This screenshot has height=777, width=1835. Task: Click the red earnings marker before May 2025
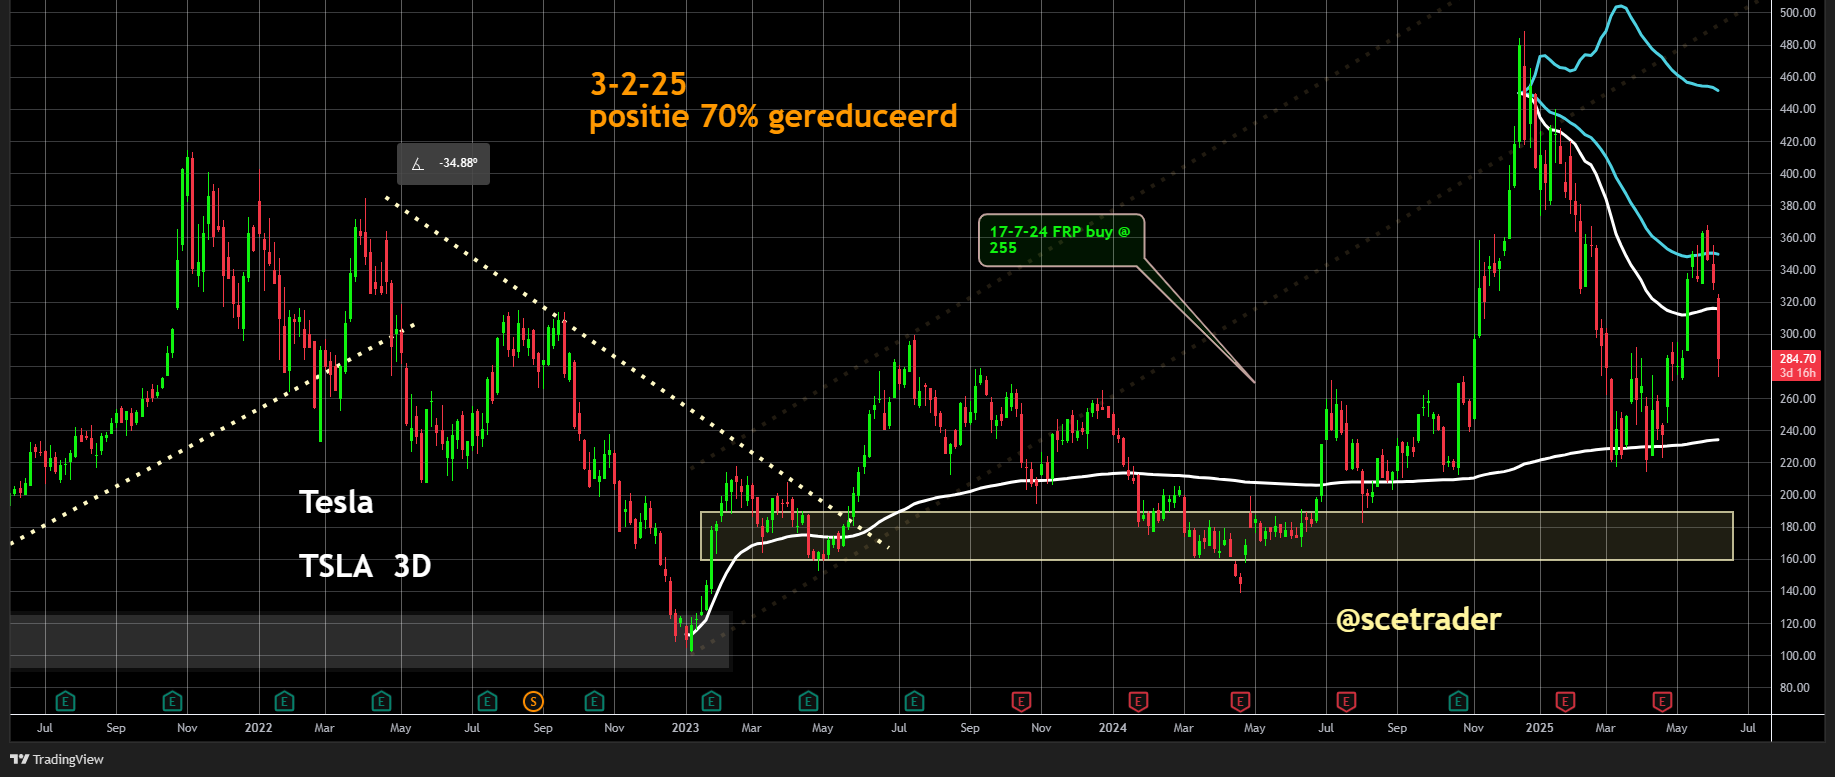tap(1662, 701)
